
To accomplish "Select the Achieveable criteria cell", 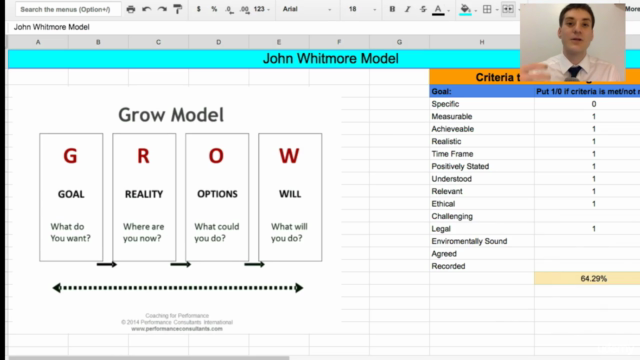I will point(482,129).
